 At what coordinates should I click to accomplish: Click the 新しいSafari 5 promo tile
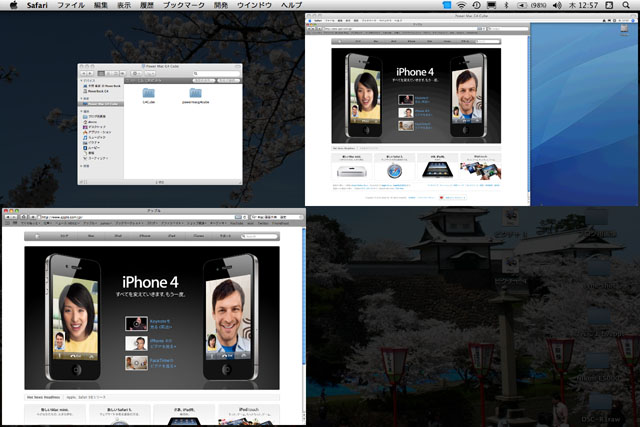pos(119,414)
